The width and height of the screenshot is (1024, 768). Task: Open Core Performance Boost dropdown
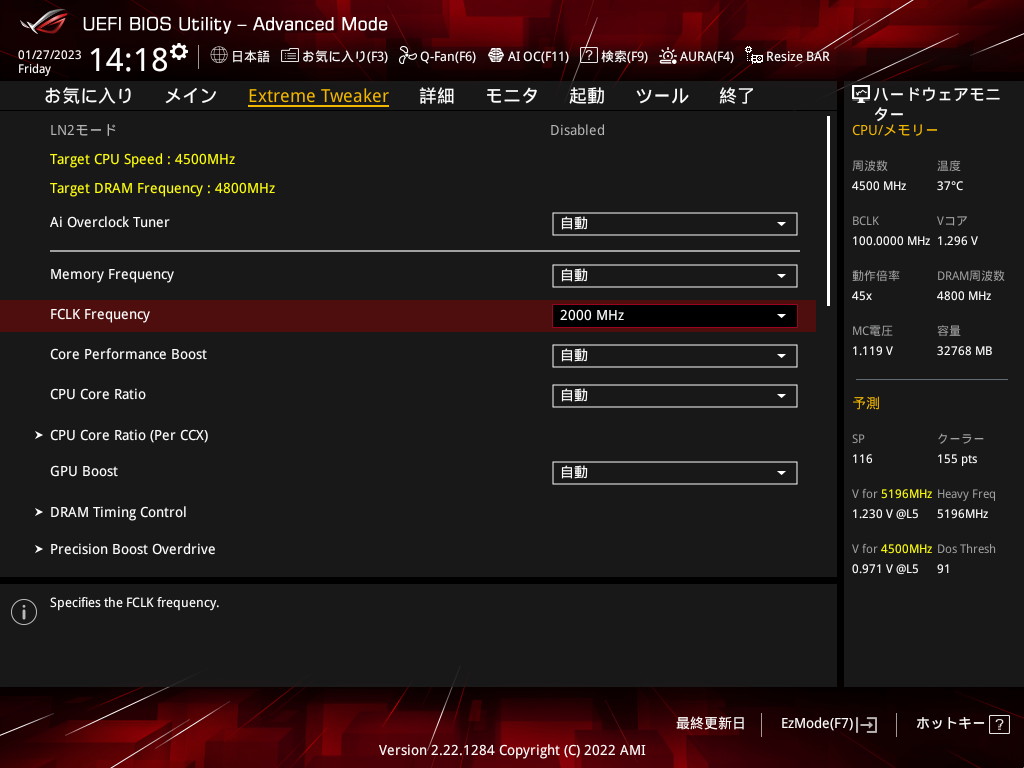675,356
